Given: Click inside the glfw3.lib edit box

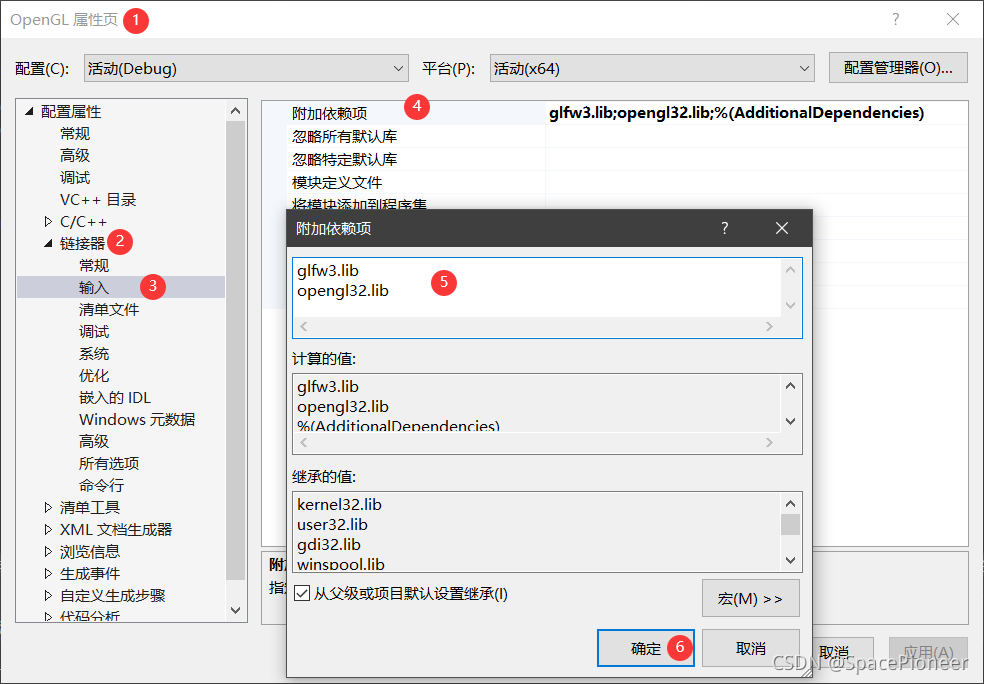Looking at the screenshot, I should pos(537,287).
